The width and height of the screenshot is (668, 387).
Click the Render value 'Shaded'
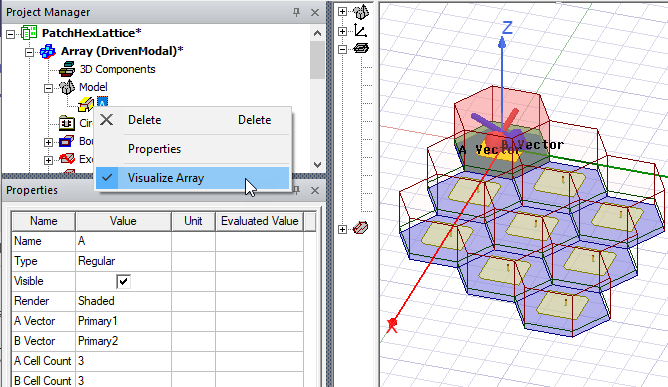[123, 301]
